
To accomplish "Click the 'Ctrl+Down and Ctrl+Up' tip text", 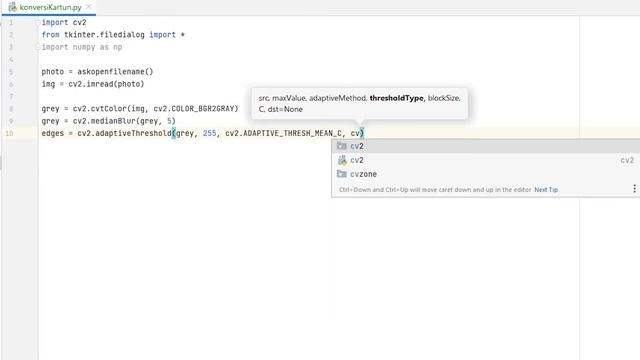I will [x=435, y=190].
